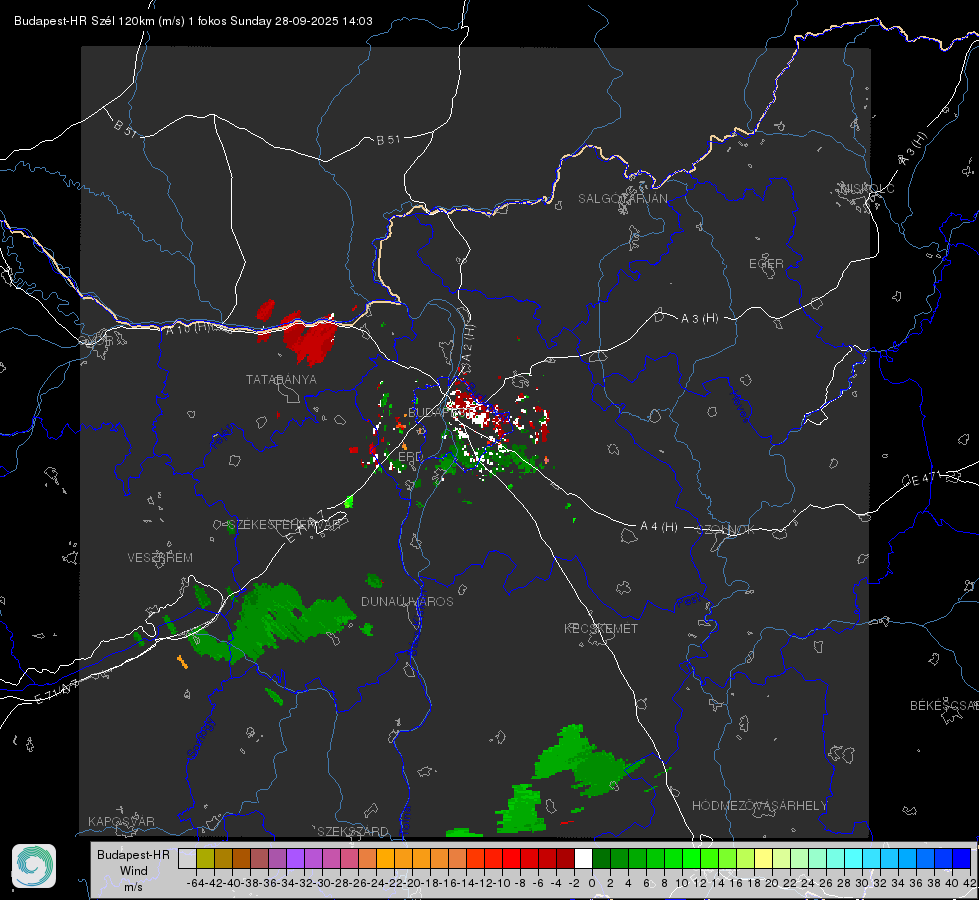This screenshot has height=900, width=979.
Task: Choose the dark blue swatch before 42
Action: tap(962, 858)
